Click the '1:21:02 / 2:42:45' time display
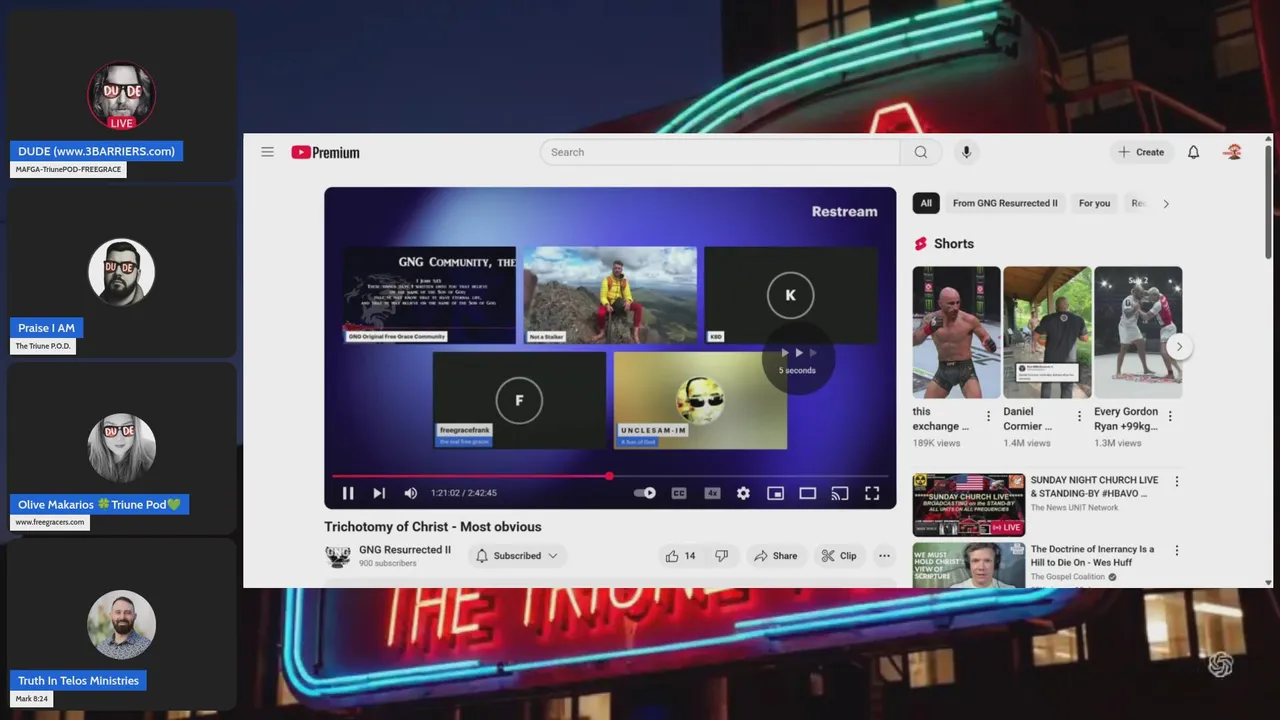This screenshot has width=1280, height=720. [x=463, y=493]
